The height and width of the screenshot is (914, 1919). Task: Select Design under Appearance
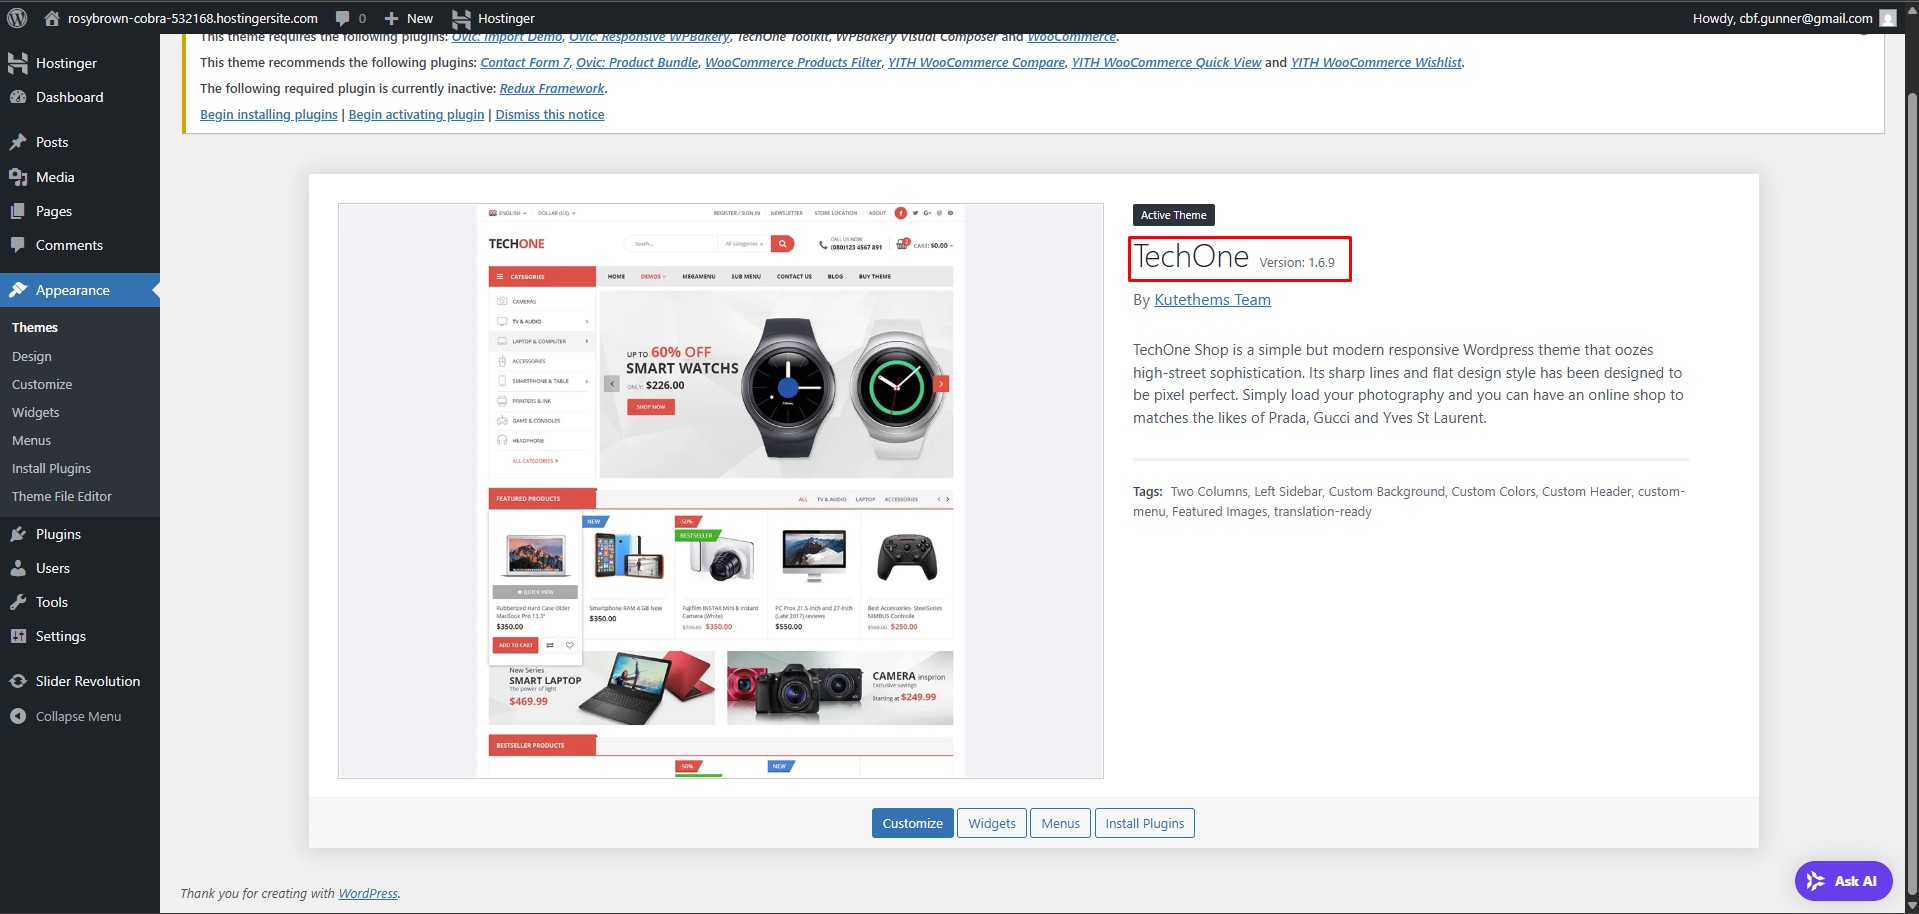tap(32, 356)
